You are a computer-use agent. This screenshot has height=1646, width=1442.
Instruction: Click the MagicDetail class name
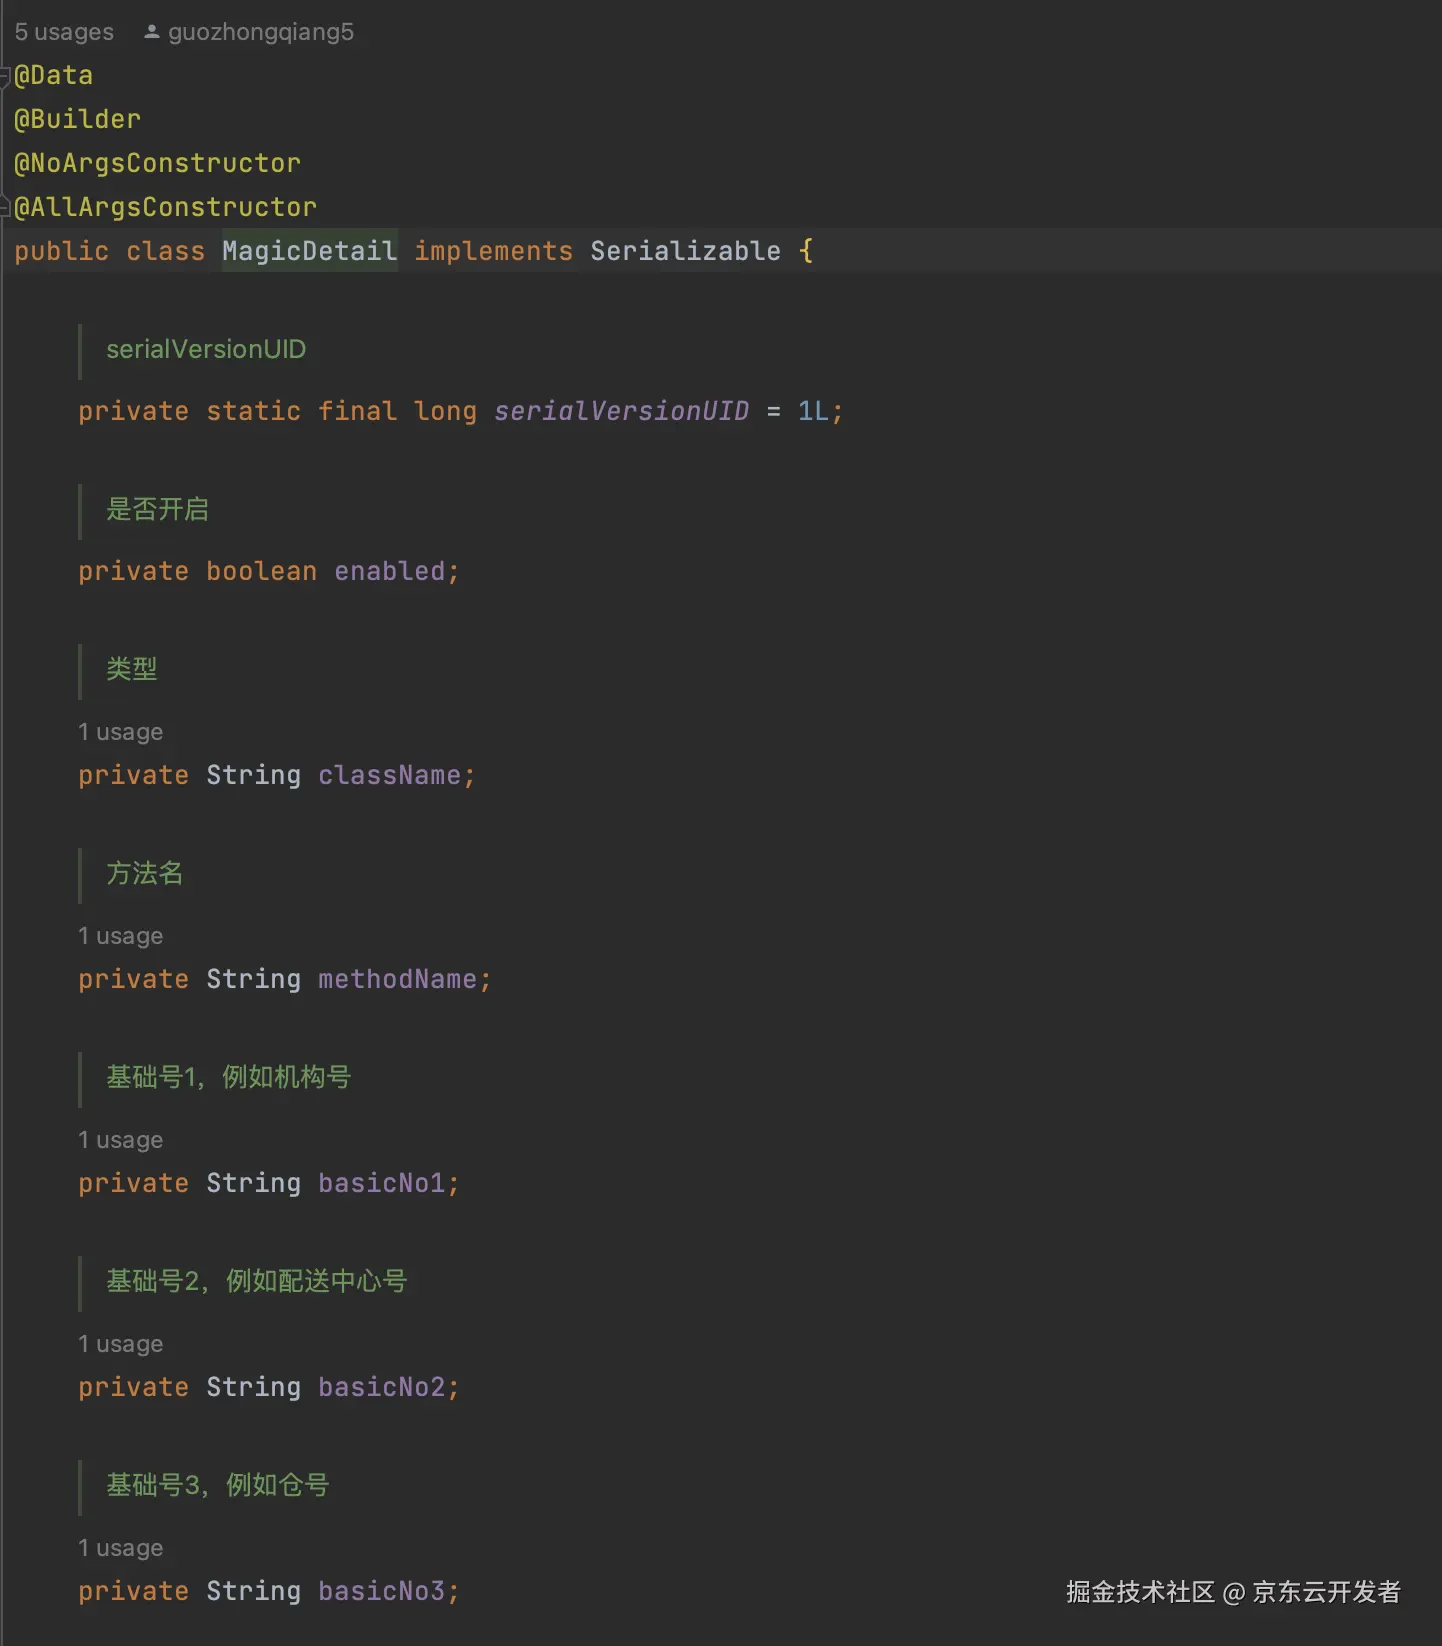[309, 251]
